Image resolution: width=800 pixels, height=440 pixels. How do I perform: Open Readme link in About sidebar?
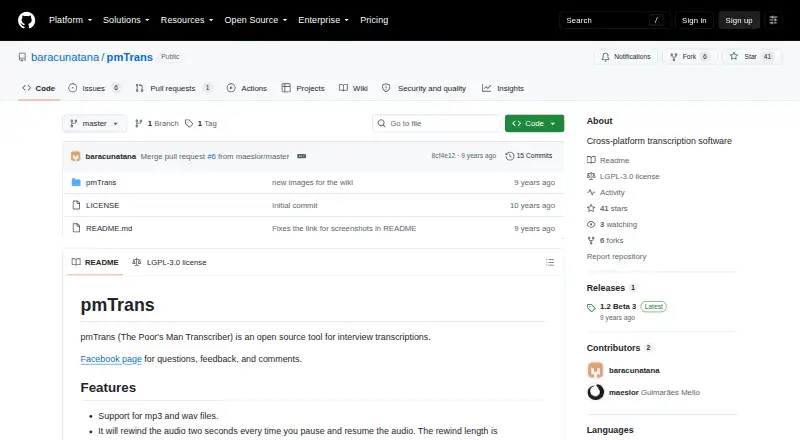pyautogui.click(x=608, y=160)
